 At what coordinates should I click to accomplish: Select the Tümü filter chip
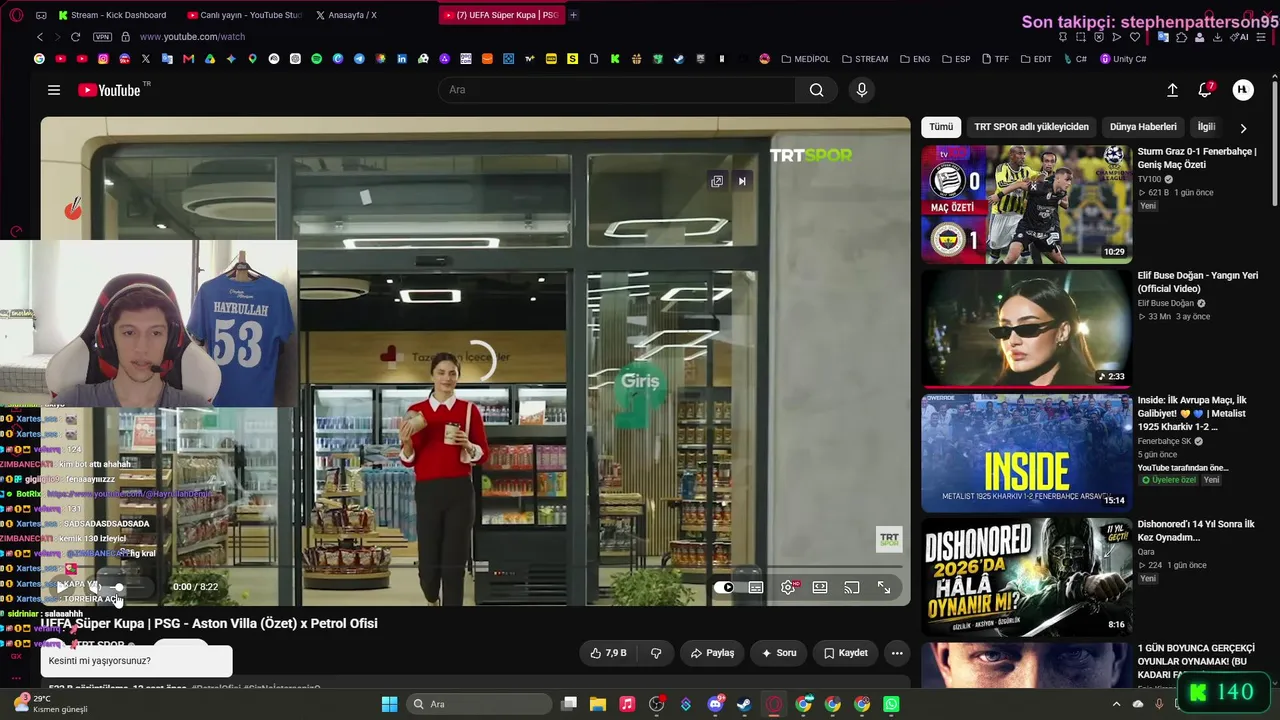coord(941,127)
